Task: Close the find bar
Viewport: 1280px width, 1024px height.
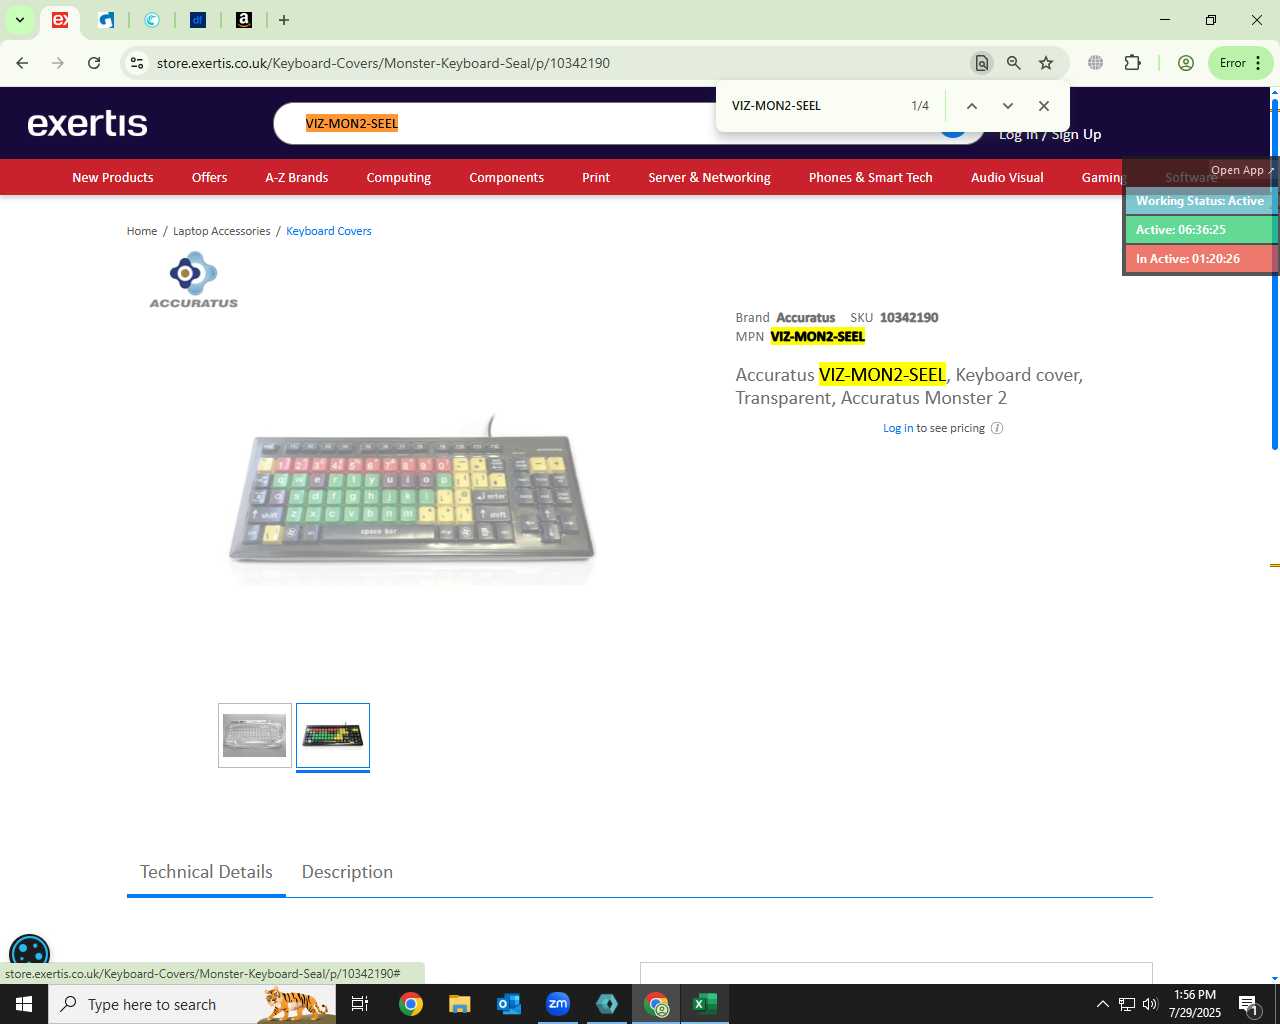Action: coord(1044,106)
